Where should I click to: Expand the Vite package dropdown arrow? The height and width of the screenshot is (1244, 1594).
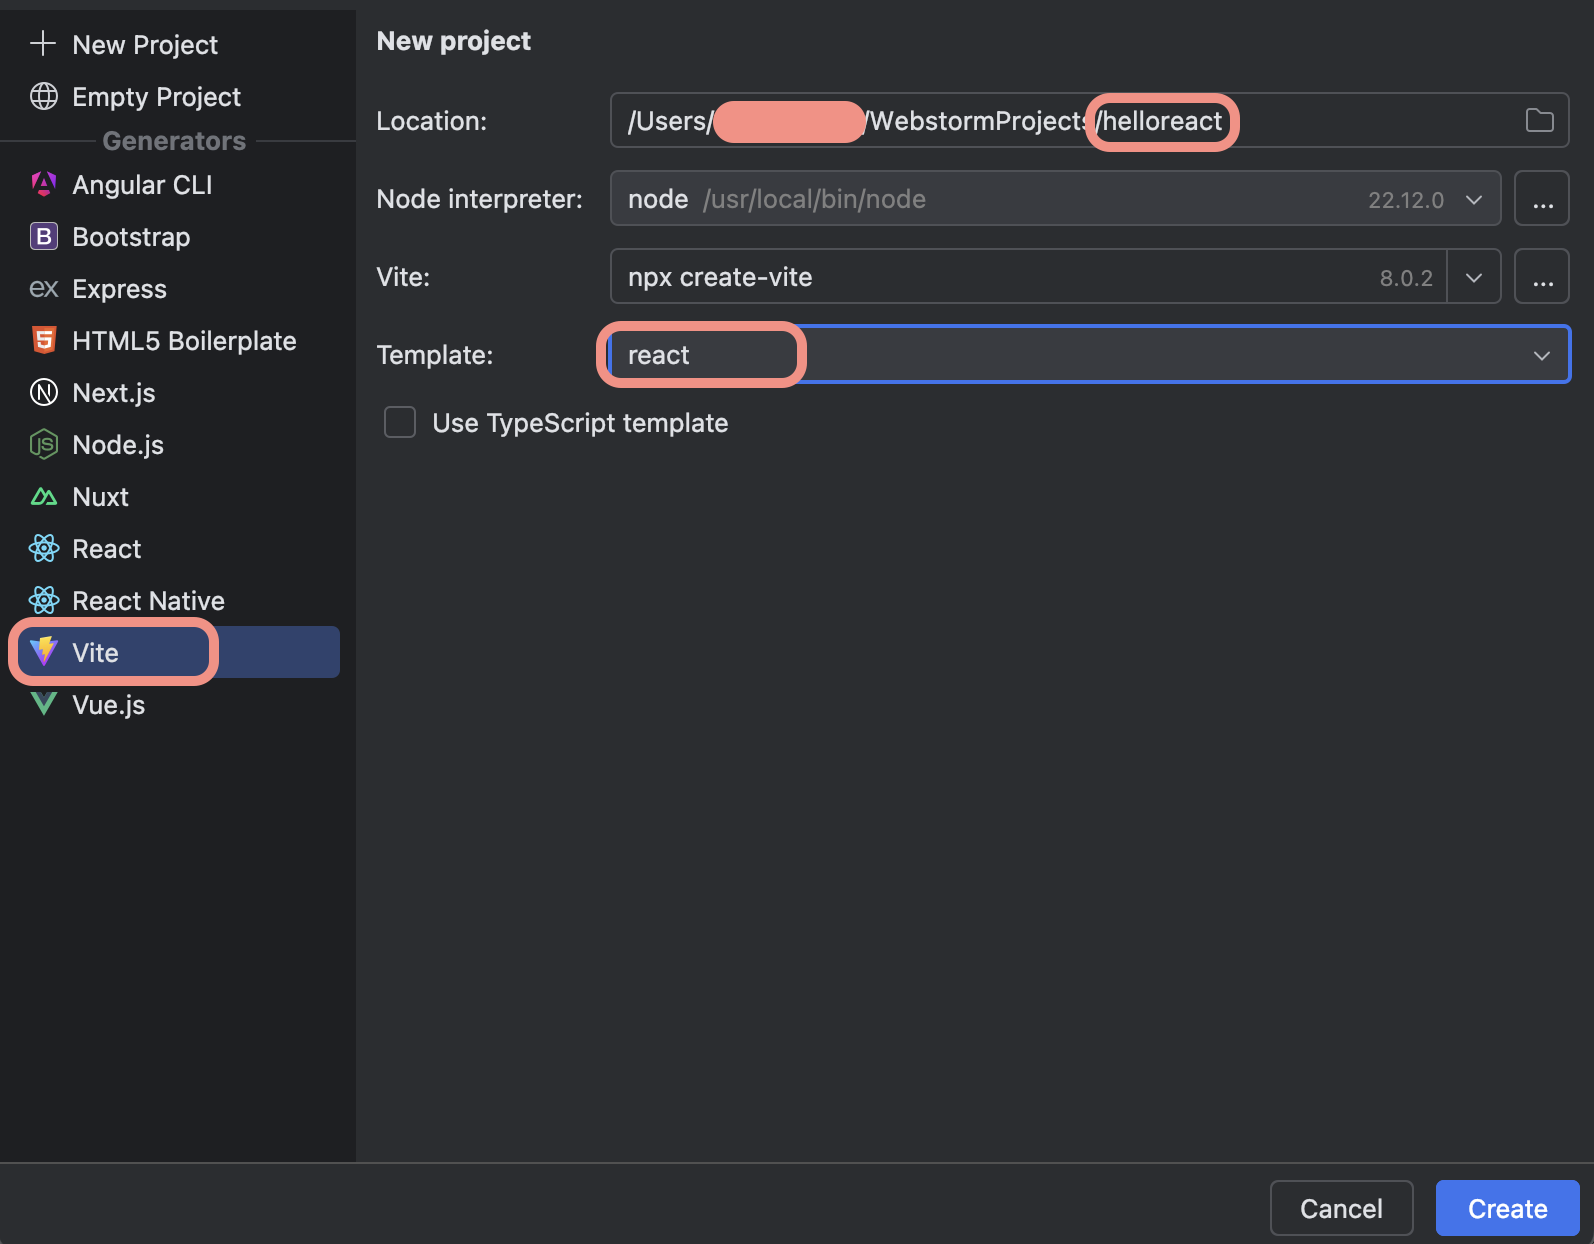(1474, 277)
